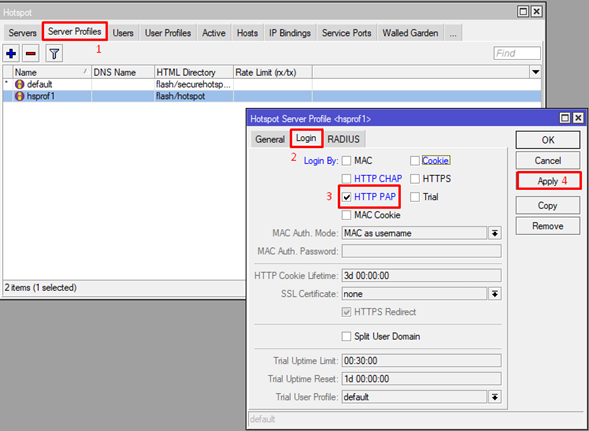Expand the Trial User Profile dropdown

(495, 397)
